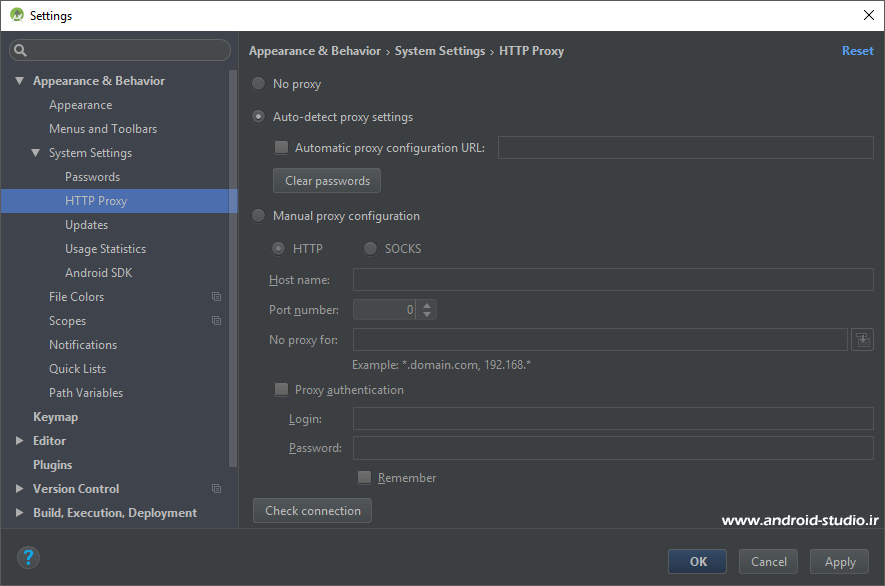Click the down arrow of the Port spinner
Screen dimensions: 885x586
[x=427, y=314]
